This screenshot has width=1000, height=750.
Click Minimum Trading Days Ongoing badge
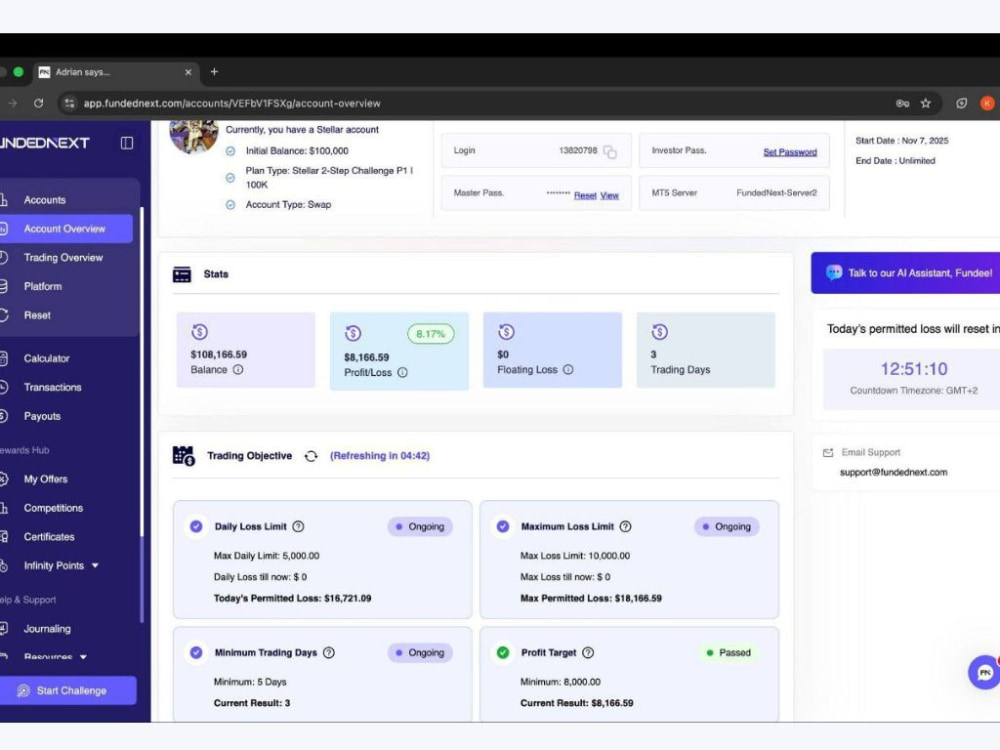[x=420, y=652]
